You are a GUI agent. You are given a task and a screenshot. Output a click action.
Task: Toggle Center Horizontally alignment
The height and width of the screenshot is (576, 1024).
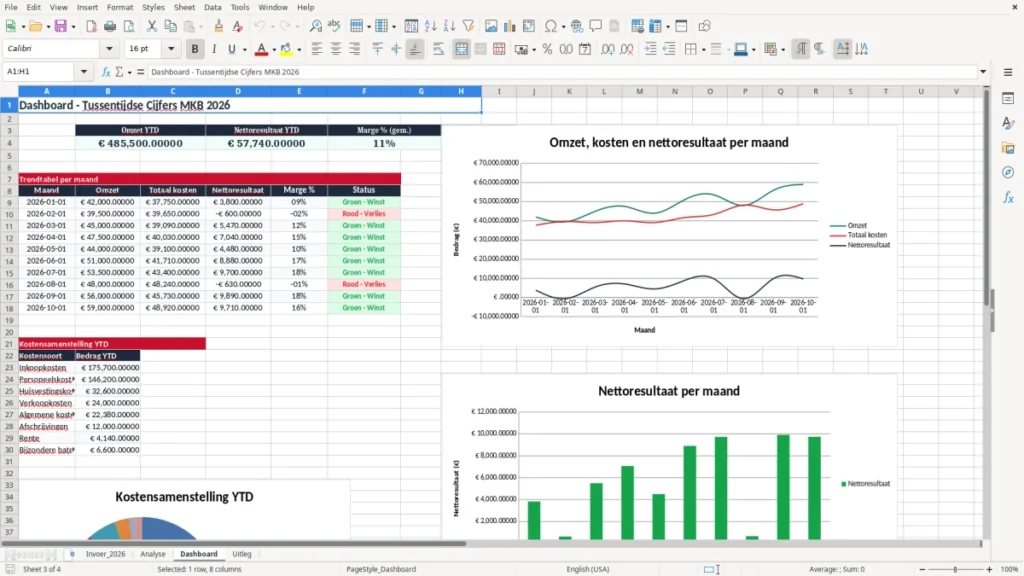pos(336,49)
